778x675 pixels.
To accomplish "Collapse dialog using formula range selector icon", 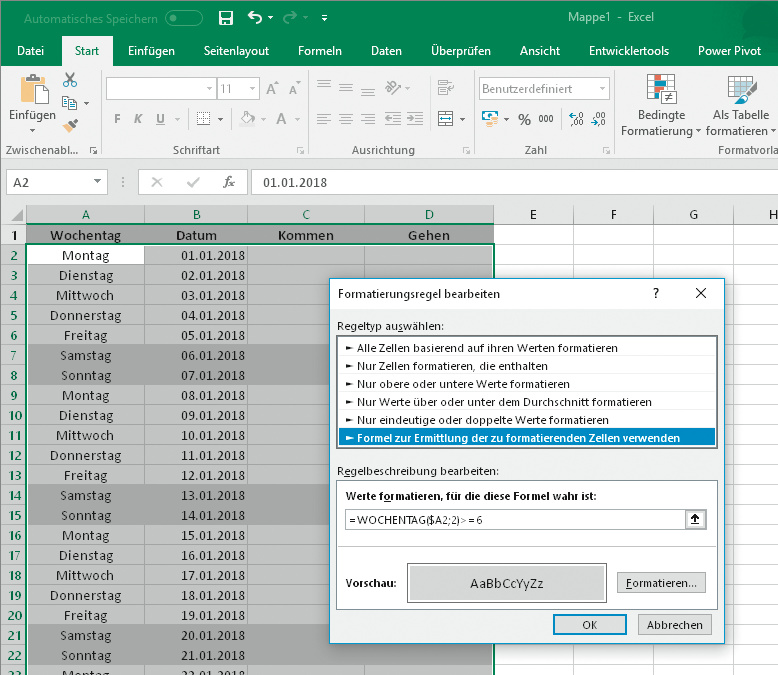I will pyautogui.click(x=695, y=519).
